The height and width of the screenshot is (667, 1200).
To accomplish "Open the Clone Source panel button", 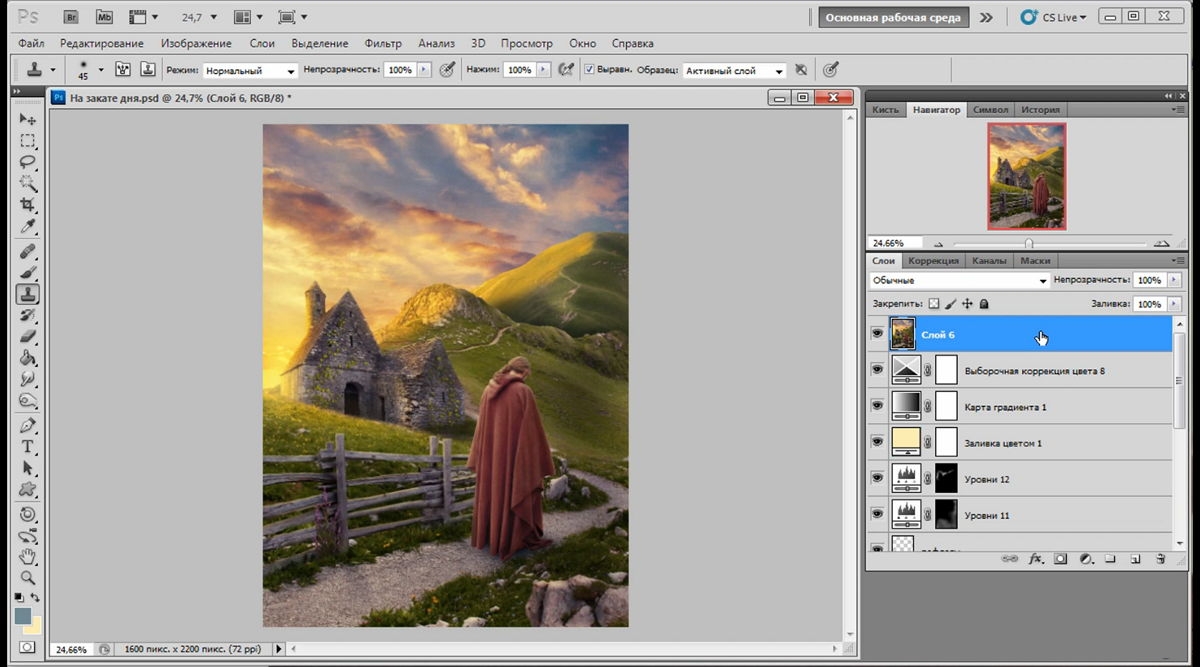I will click(148, 70).
